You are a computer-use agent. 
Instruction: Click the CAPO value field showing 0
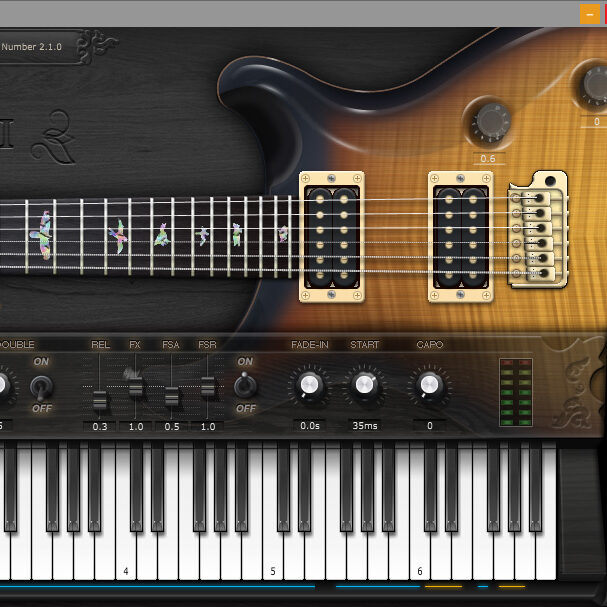(429, 425)
